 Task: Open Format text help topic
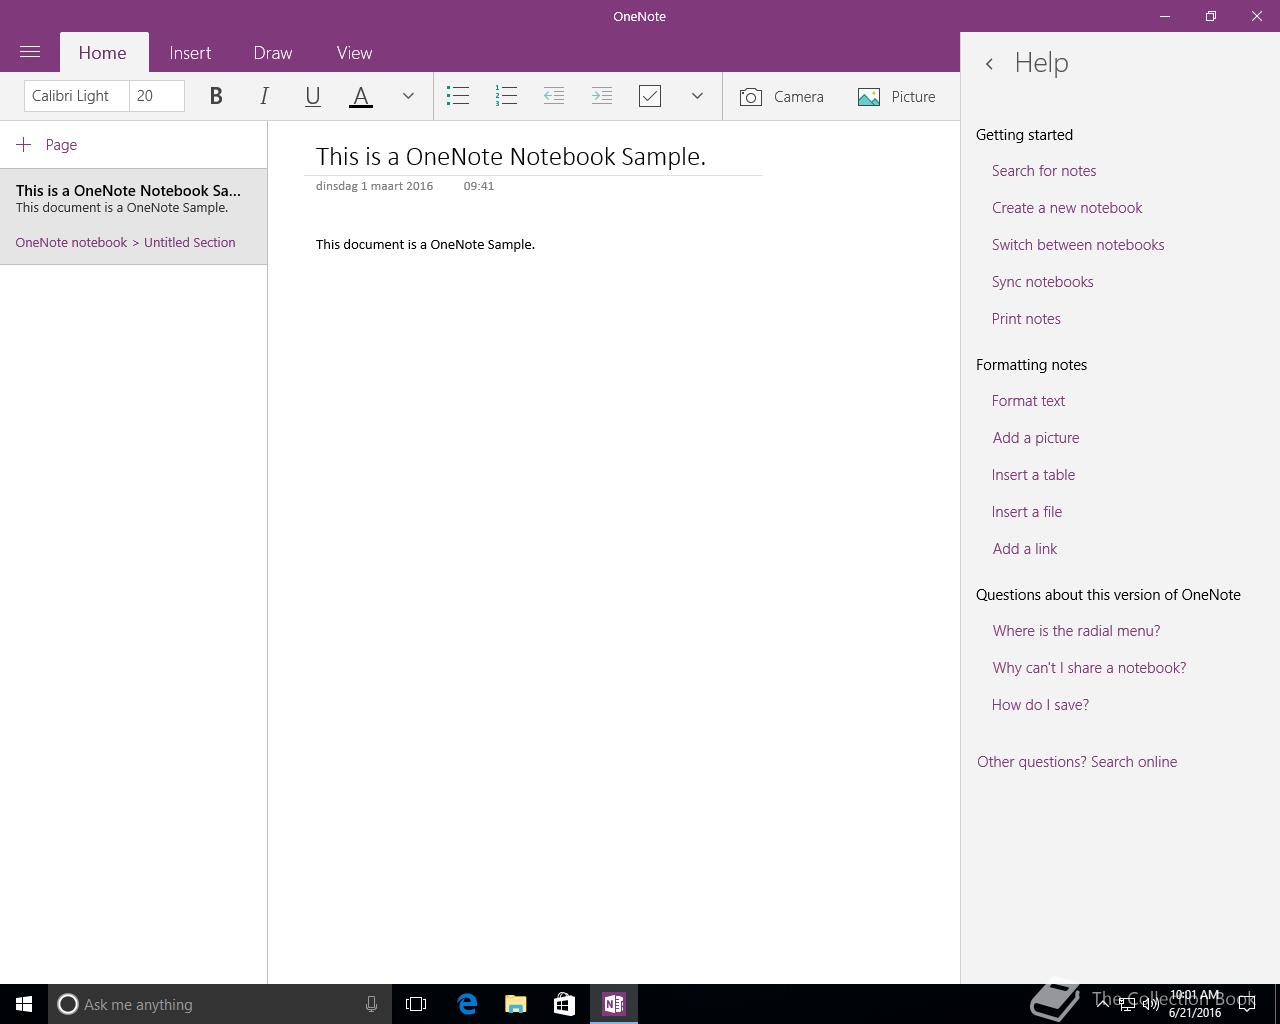coord(1028,401)
